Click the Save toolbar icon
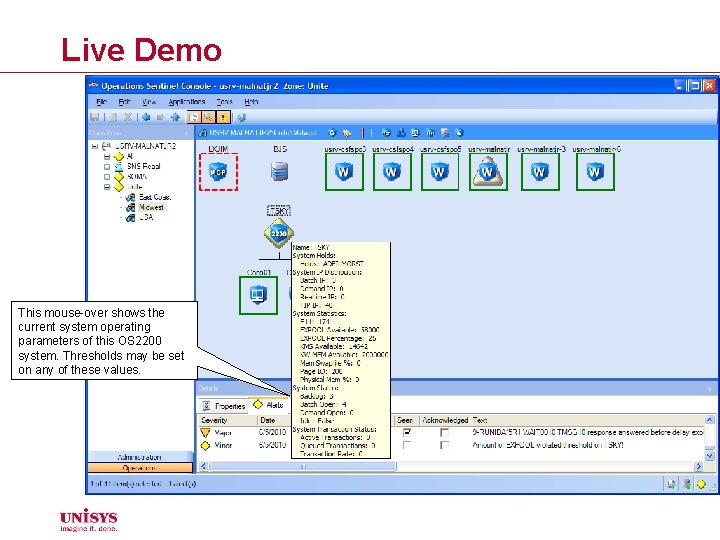The width and height of the screenshot is (720, 540). [95, 118]
